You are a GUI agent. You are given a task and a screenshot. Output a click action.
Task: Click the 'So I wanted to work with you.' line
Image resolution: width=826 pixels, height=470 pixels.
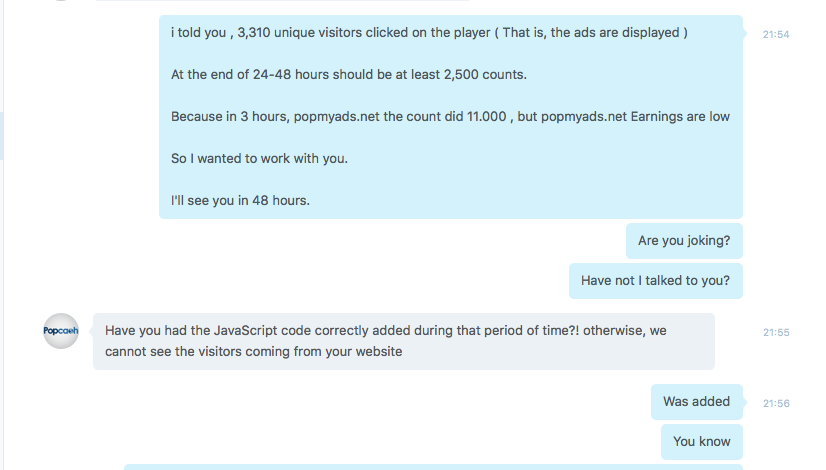pos(259,159)
